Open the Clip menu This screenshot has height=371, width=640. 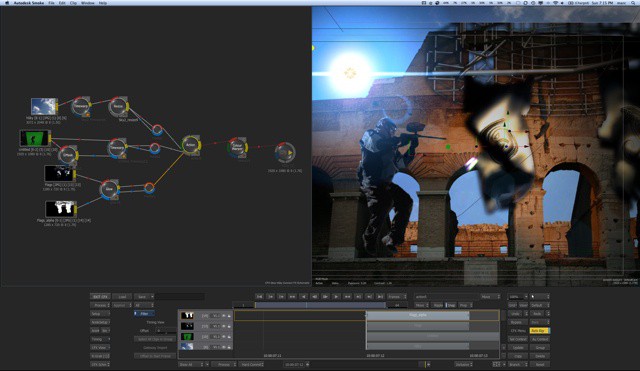[73, 3]
